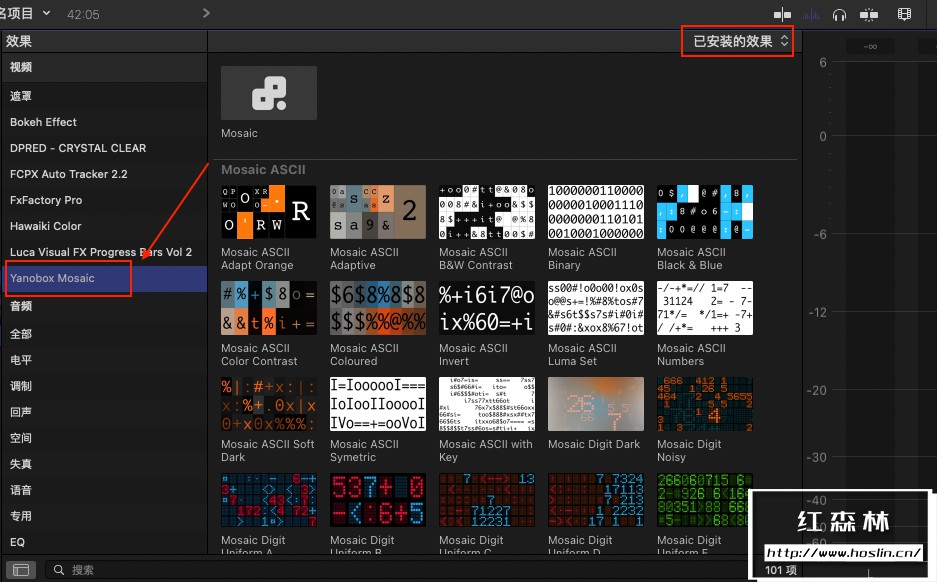Viewport: 937px width, 582px height.
Task: Click the 效果 panel title
Action: [x=19, y=41]
